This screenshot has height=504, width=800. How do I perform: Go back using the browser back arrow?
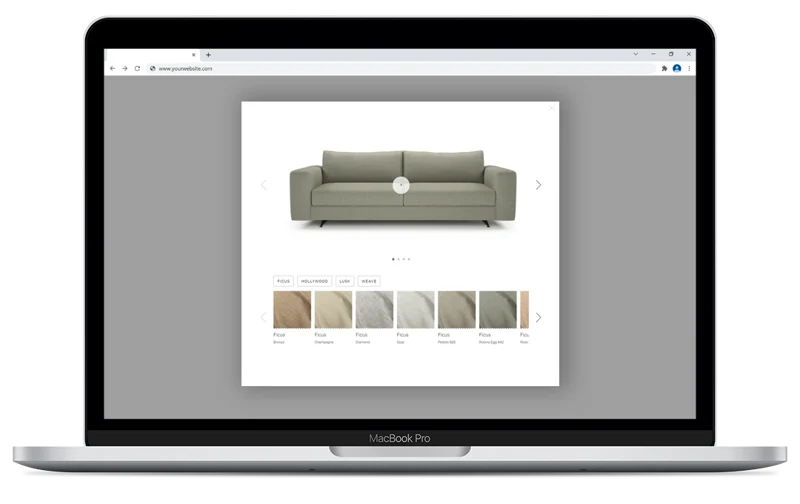112,68
